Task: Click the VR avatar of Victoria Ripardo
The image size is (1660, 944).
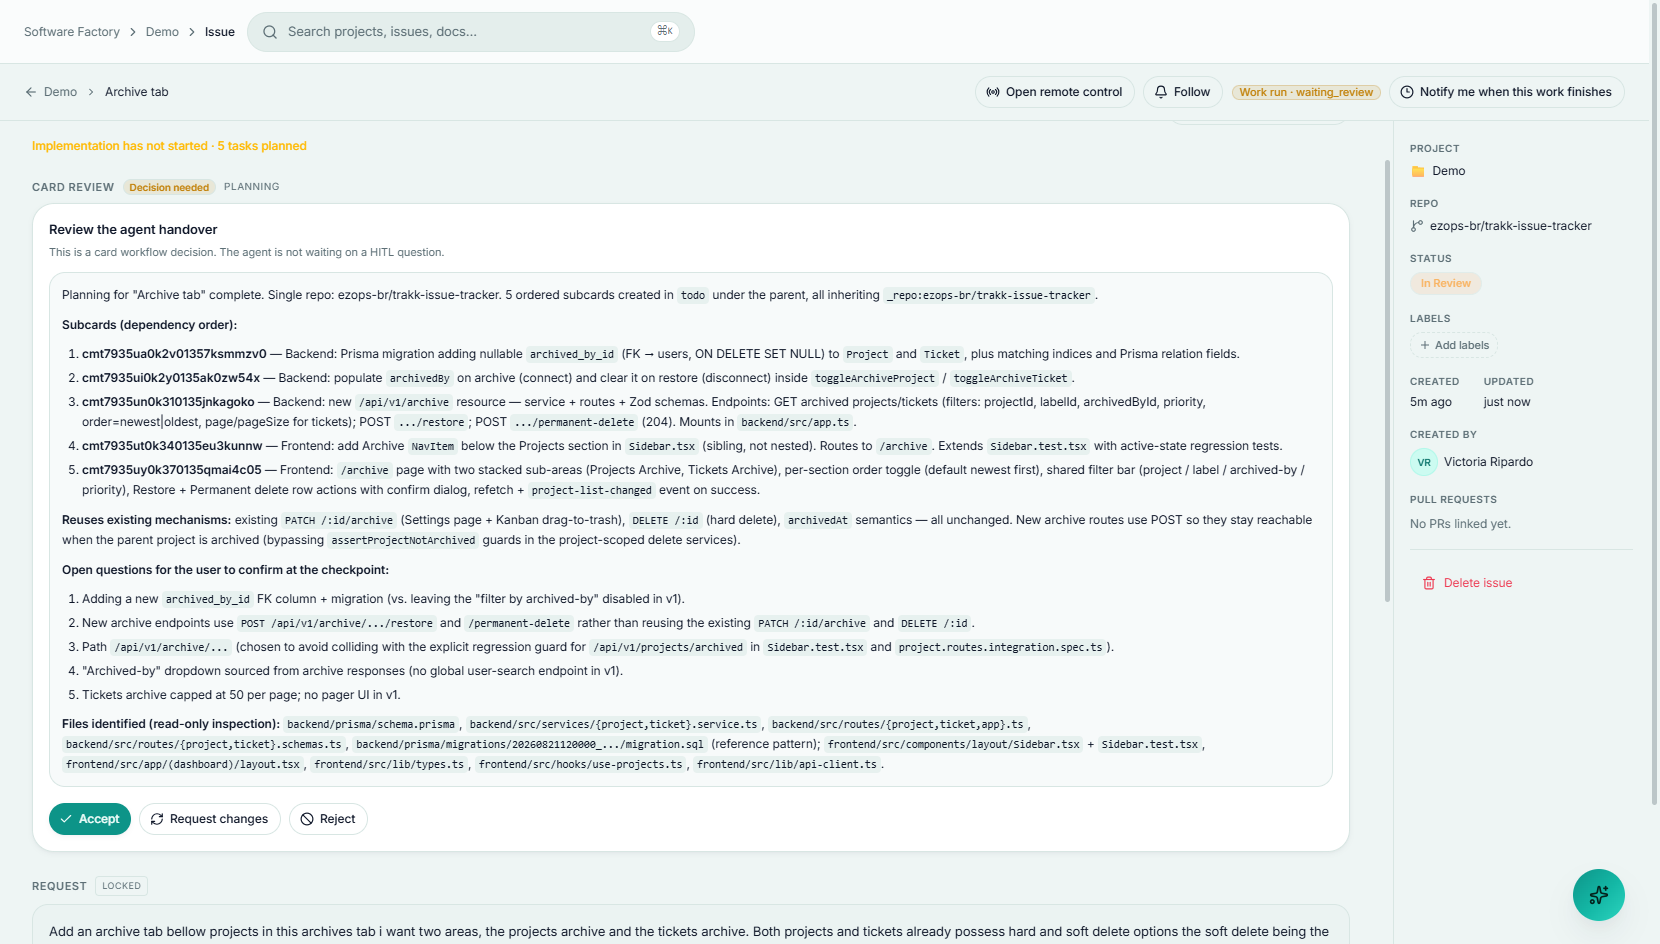Action: point(1424,462)
